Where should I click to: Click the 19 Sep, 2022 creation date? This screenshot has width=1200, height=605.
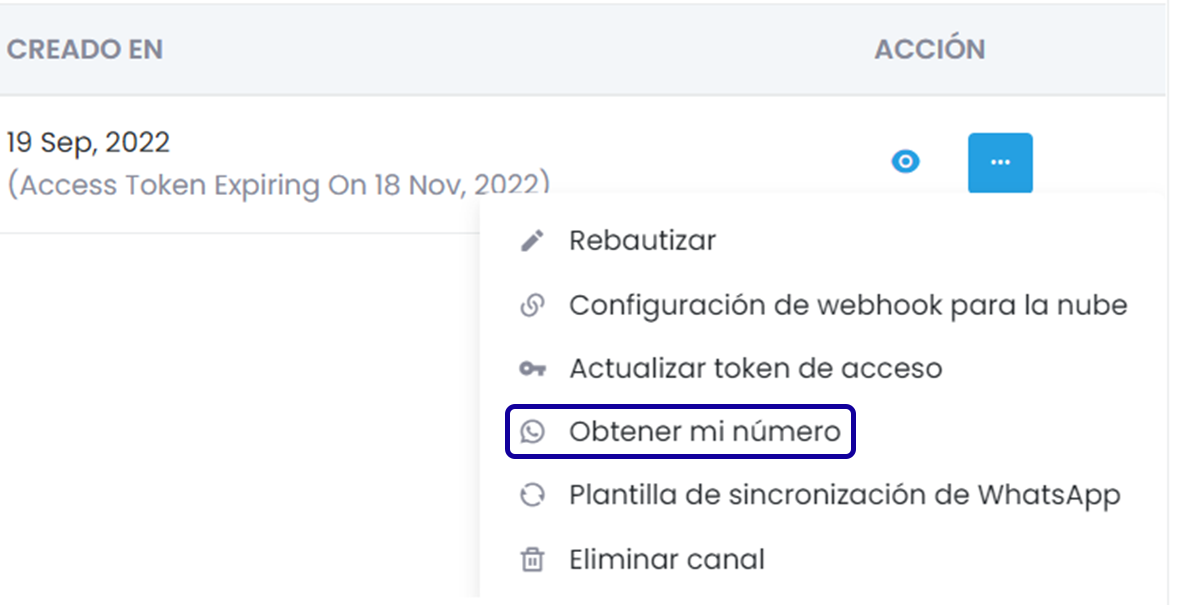88,143
